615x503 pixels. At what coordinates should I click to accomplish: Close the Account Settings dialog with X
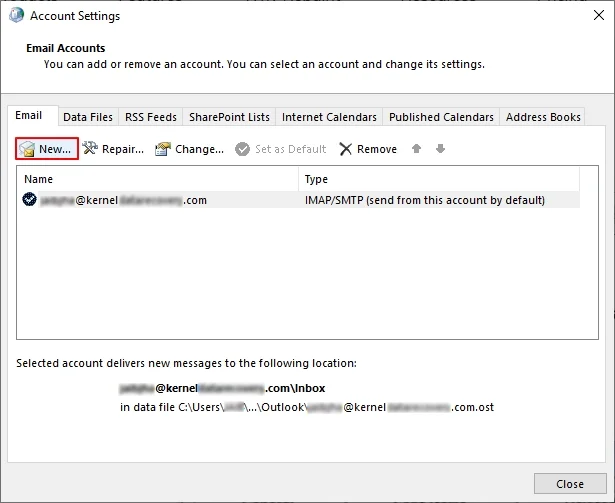coord(599,15)
